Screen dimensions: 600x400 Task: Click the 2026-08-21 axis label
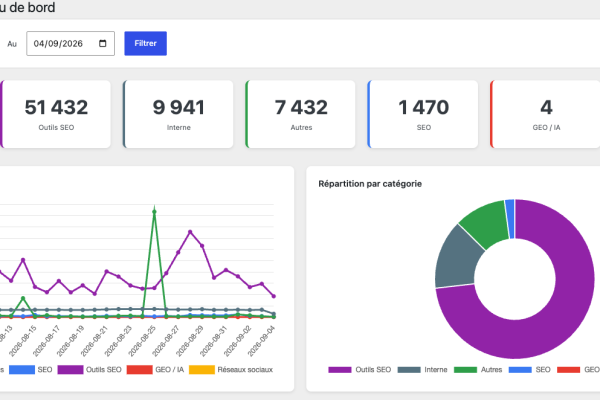pos(95,340)
